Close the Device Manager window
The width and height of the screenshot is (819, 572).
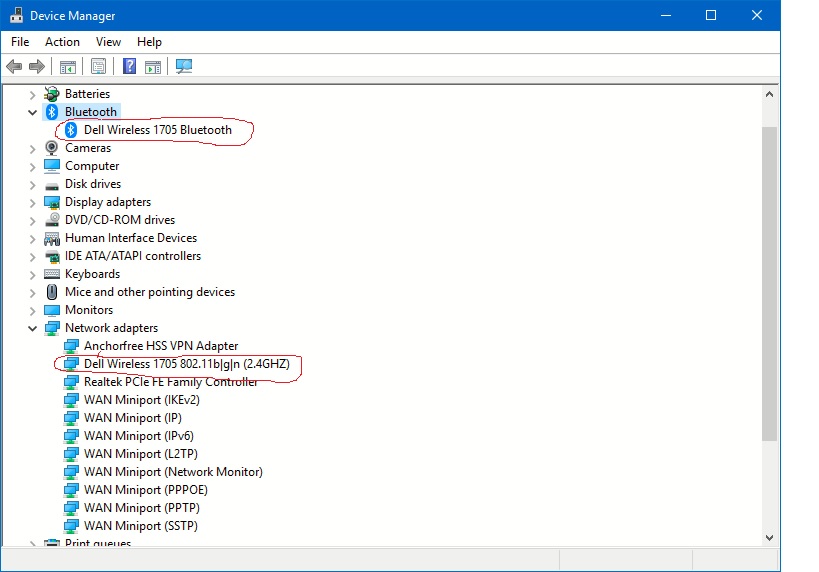[757, 15]
